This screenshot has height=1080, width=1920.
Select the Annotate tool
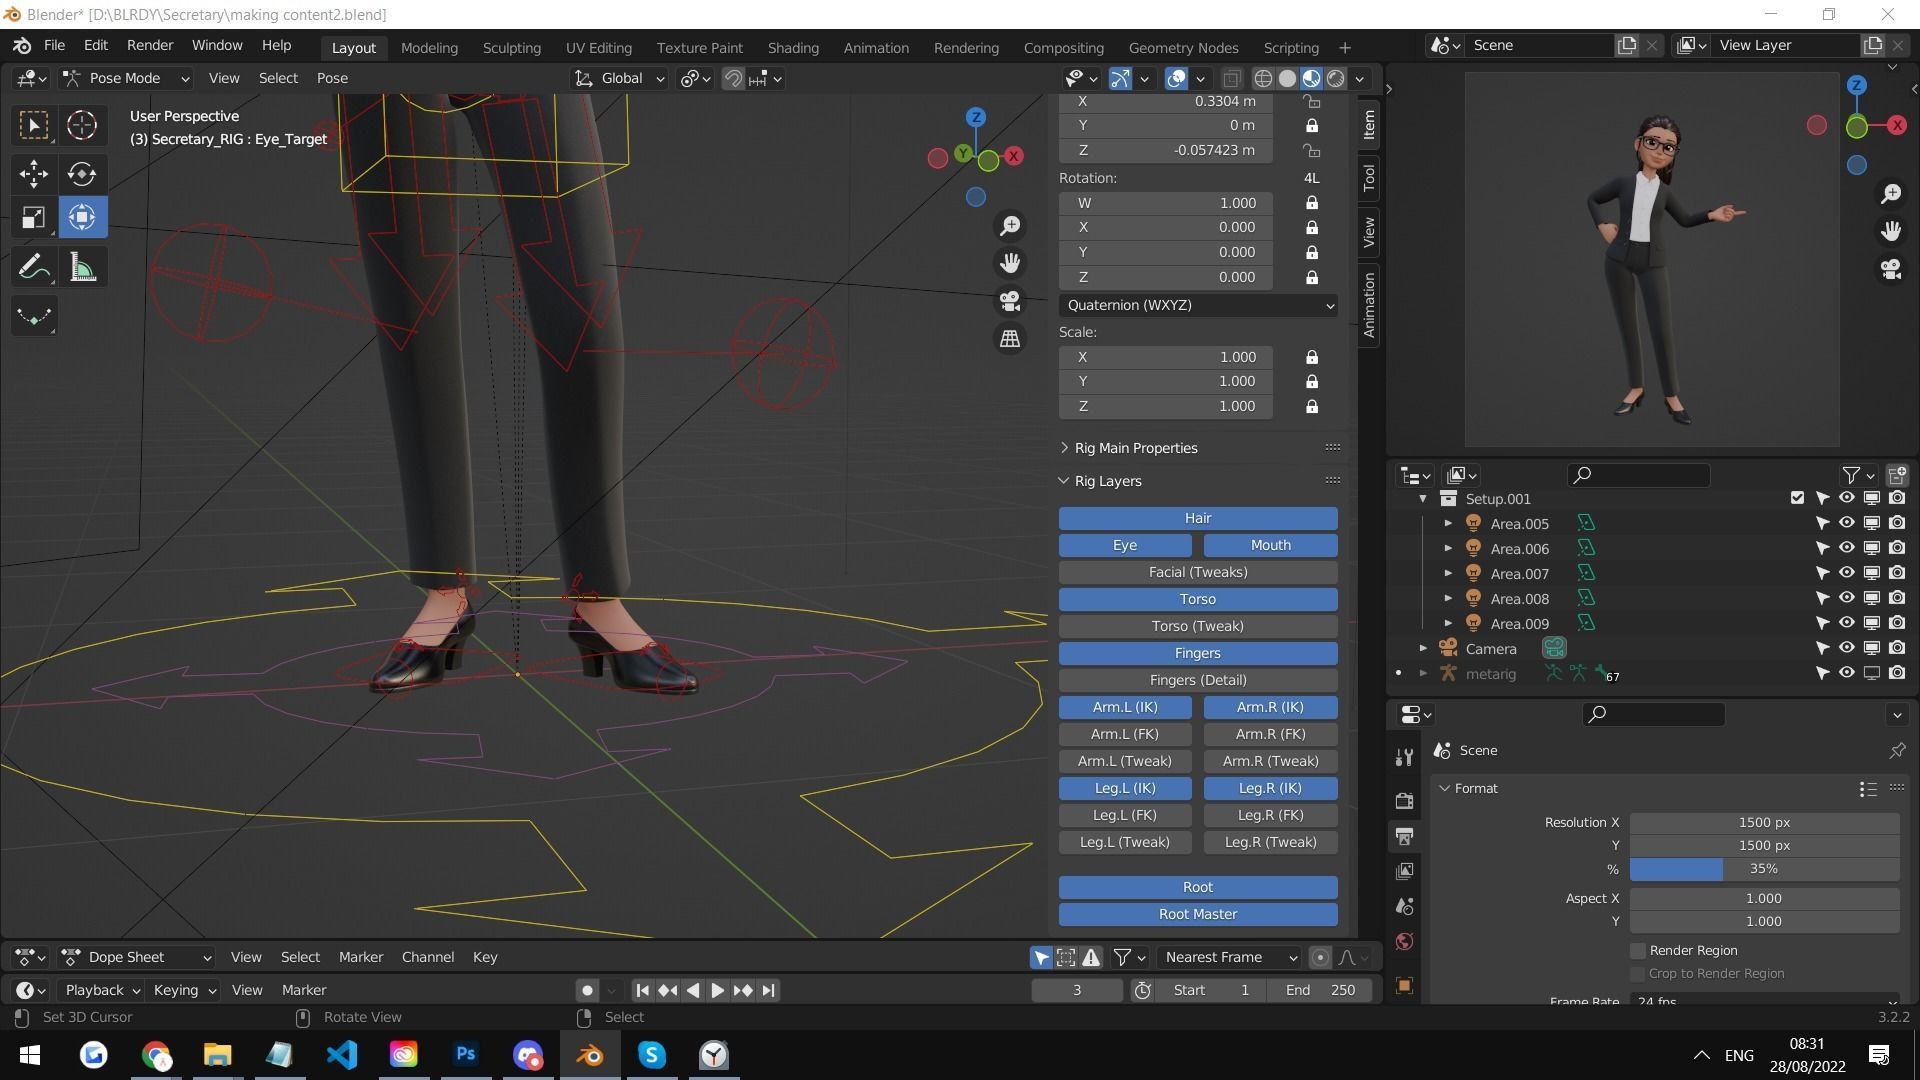point(33,267)
